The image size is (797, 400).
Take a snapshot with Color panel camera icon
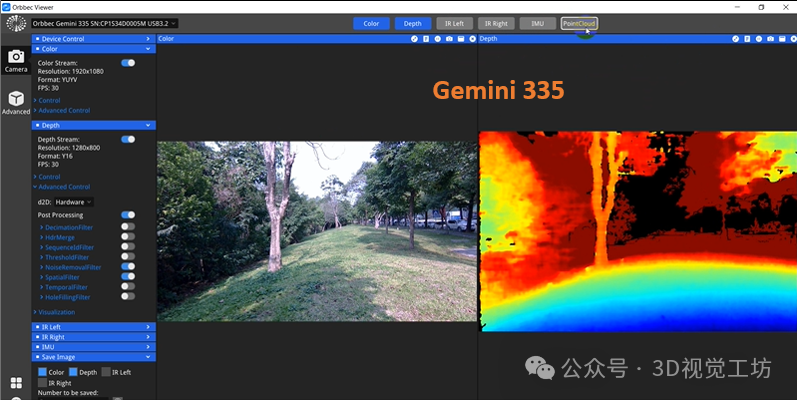click(x=449, y=39)
